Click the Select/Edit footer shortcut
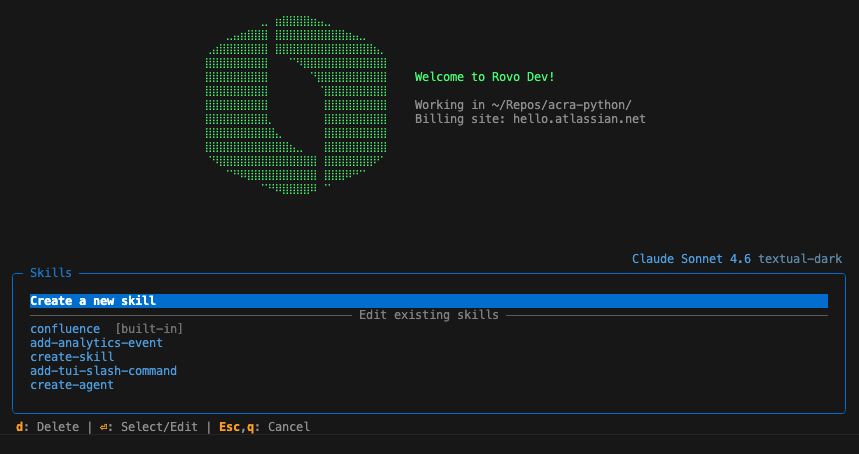This screenshot has height=454, width=859. (148, 427)
